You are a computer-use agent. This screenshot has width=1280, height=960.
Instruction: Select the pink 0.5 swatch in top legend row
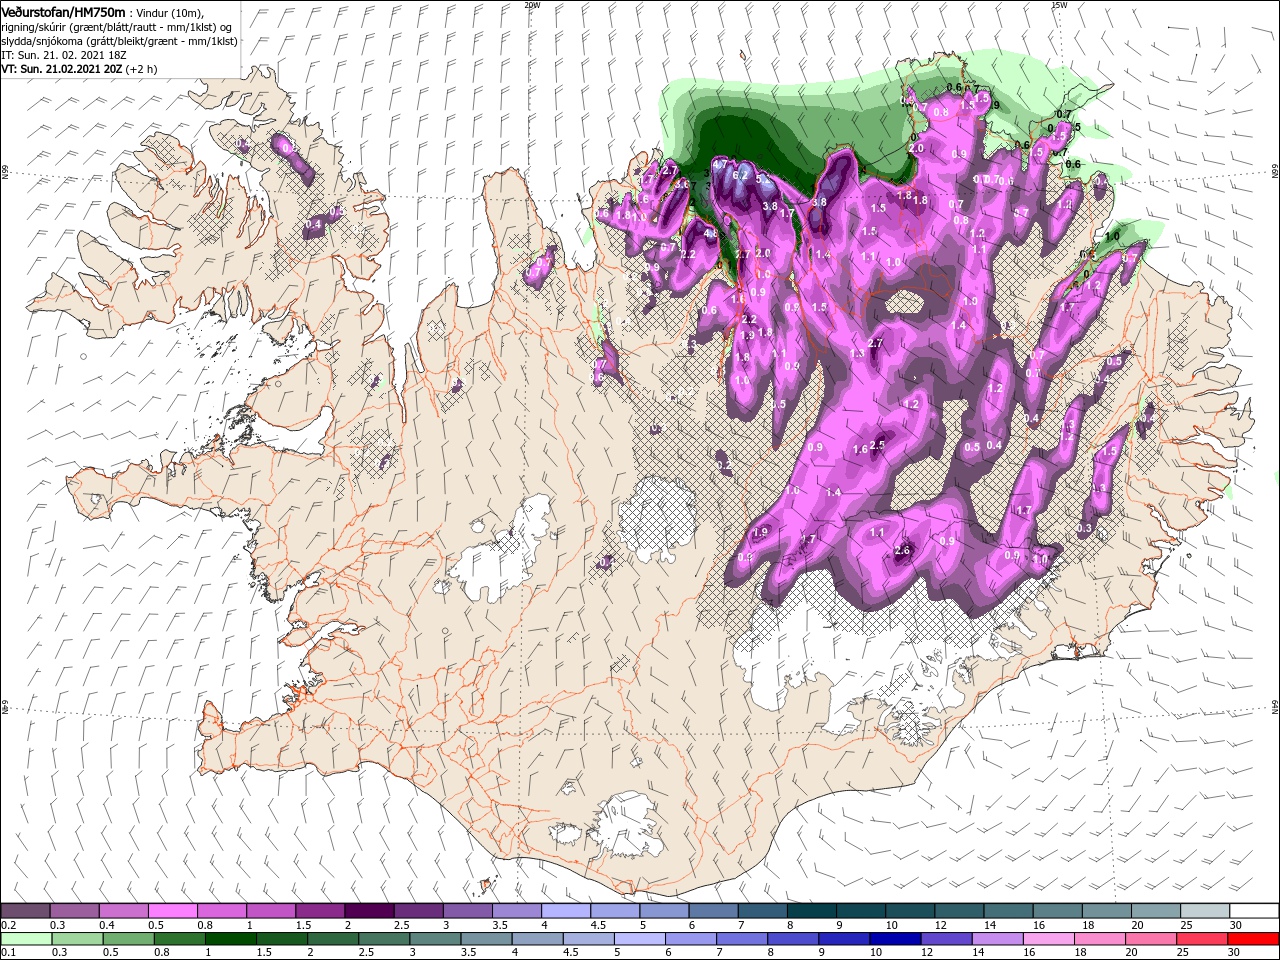click(172, 911)
